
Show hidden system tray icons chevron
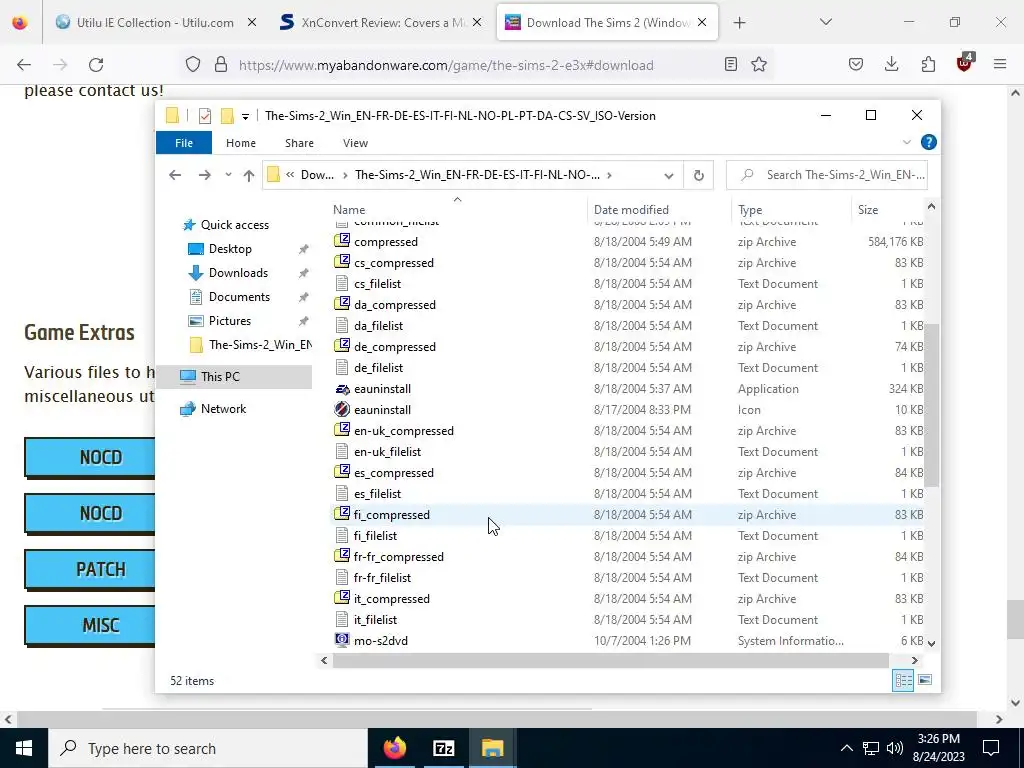coord(846,748)
